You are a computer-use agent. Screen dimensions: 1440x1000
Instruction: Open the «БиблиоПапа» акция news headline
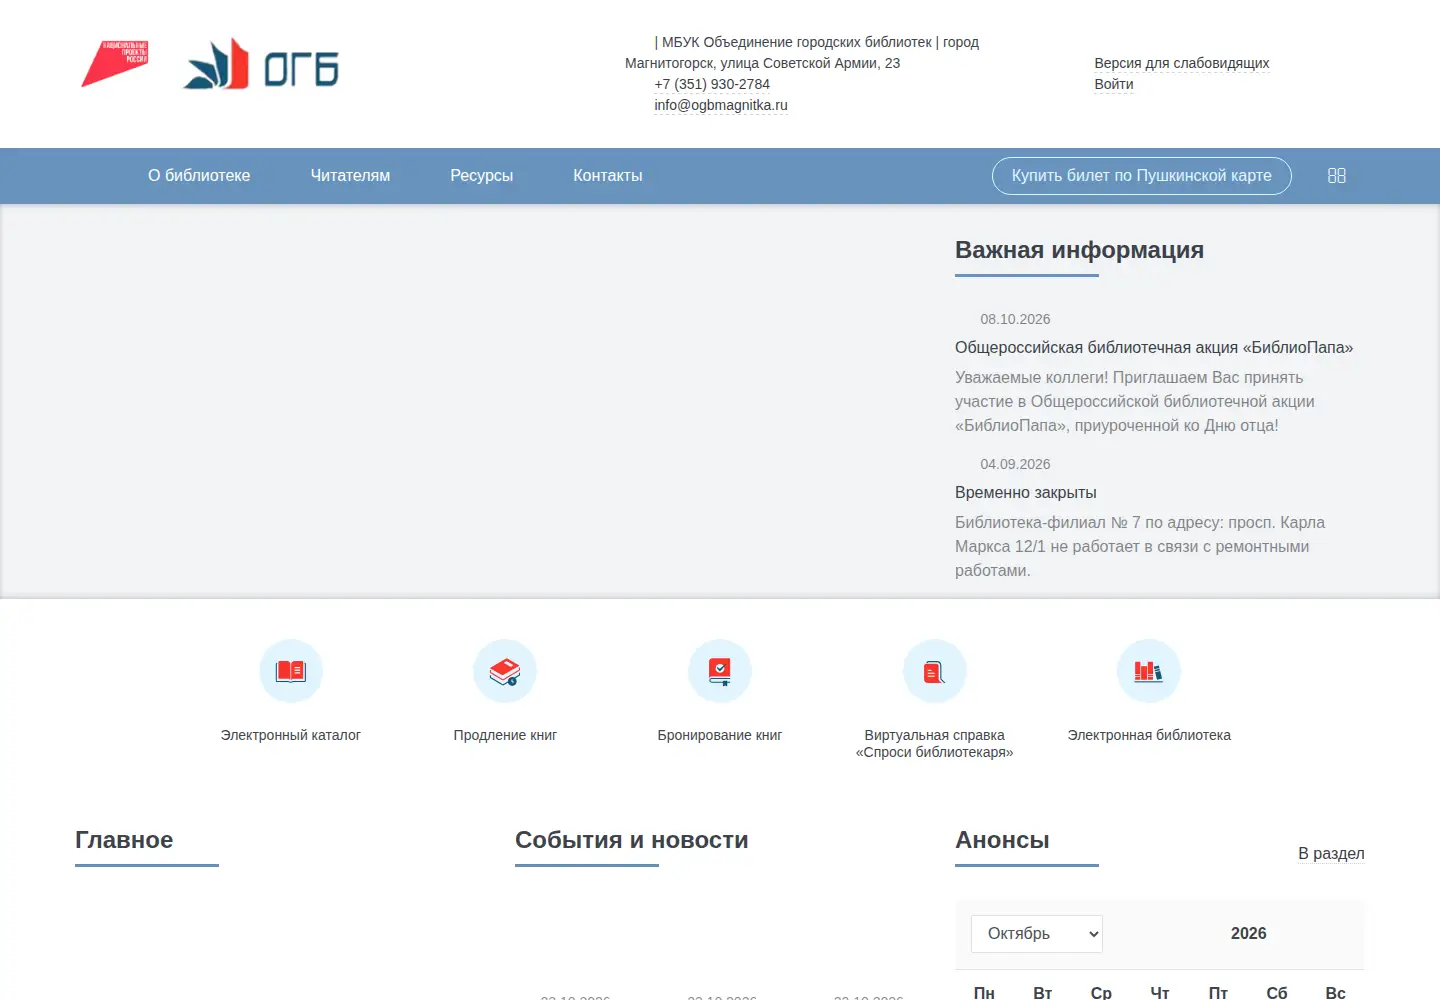pyautogui.click(x=1154, y=347)
